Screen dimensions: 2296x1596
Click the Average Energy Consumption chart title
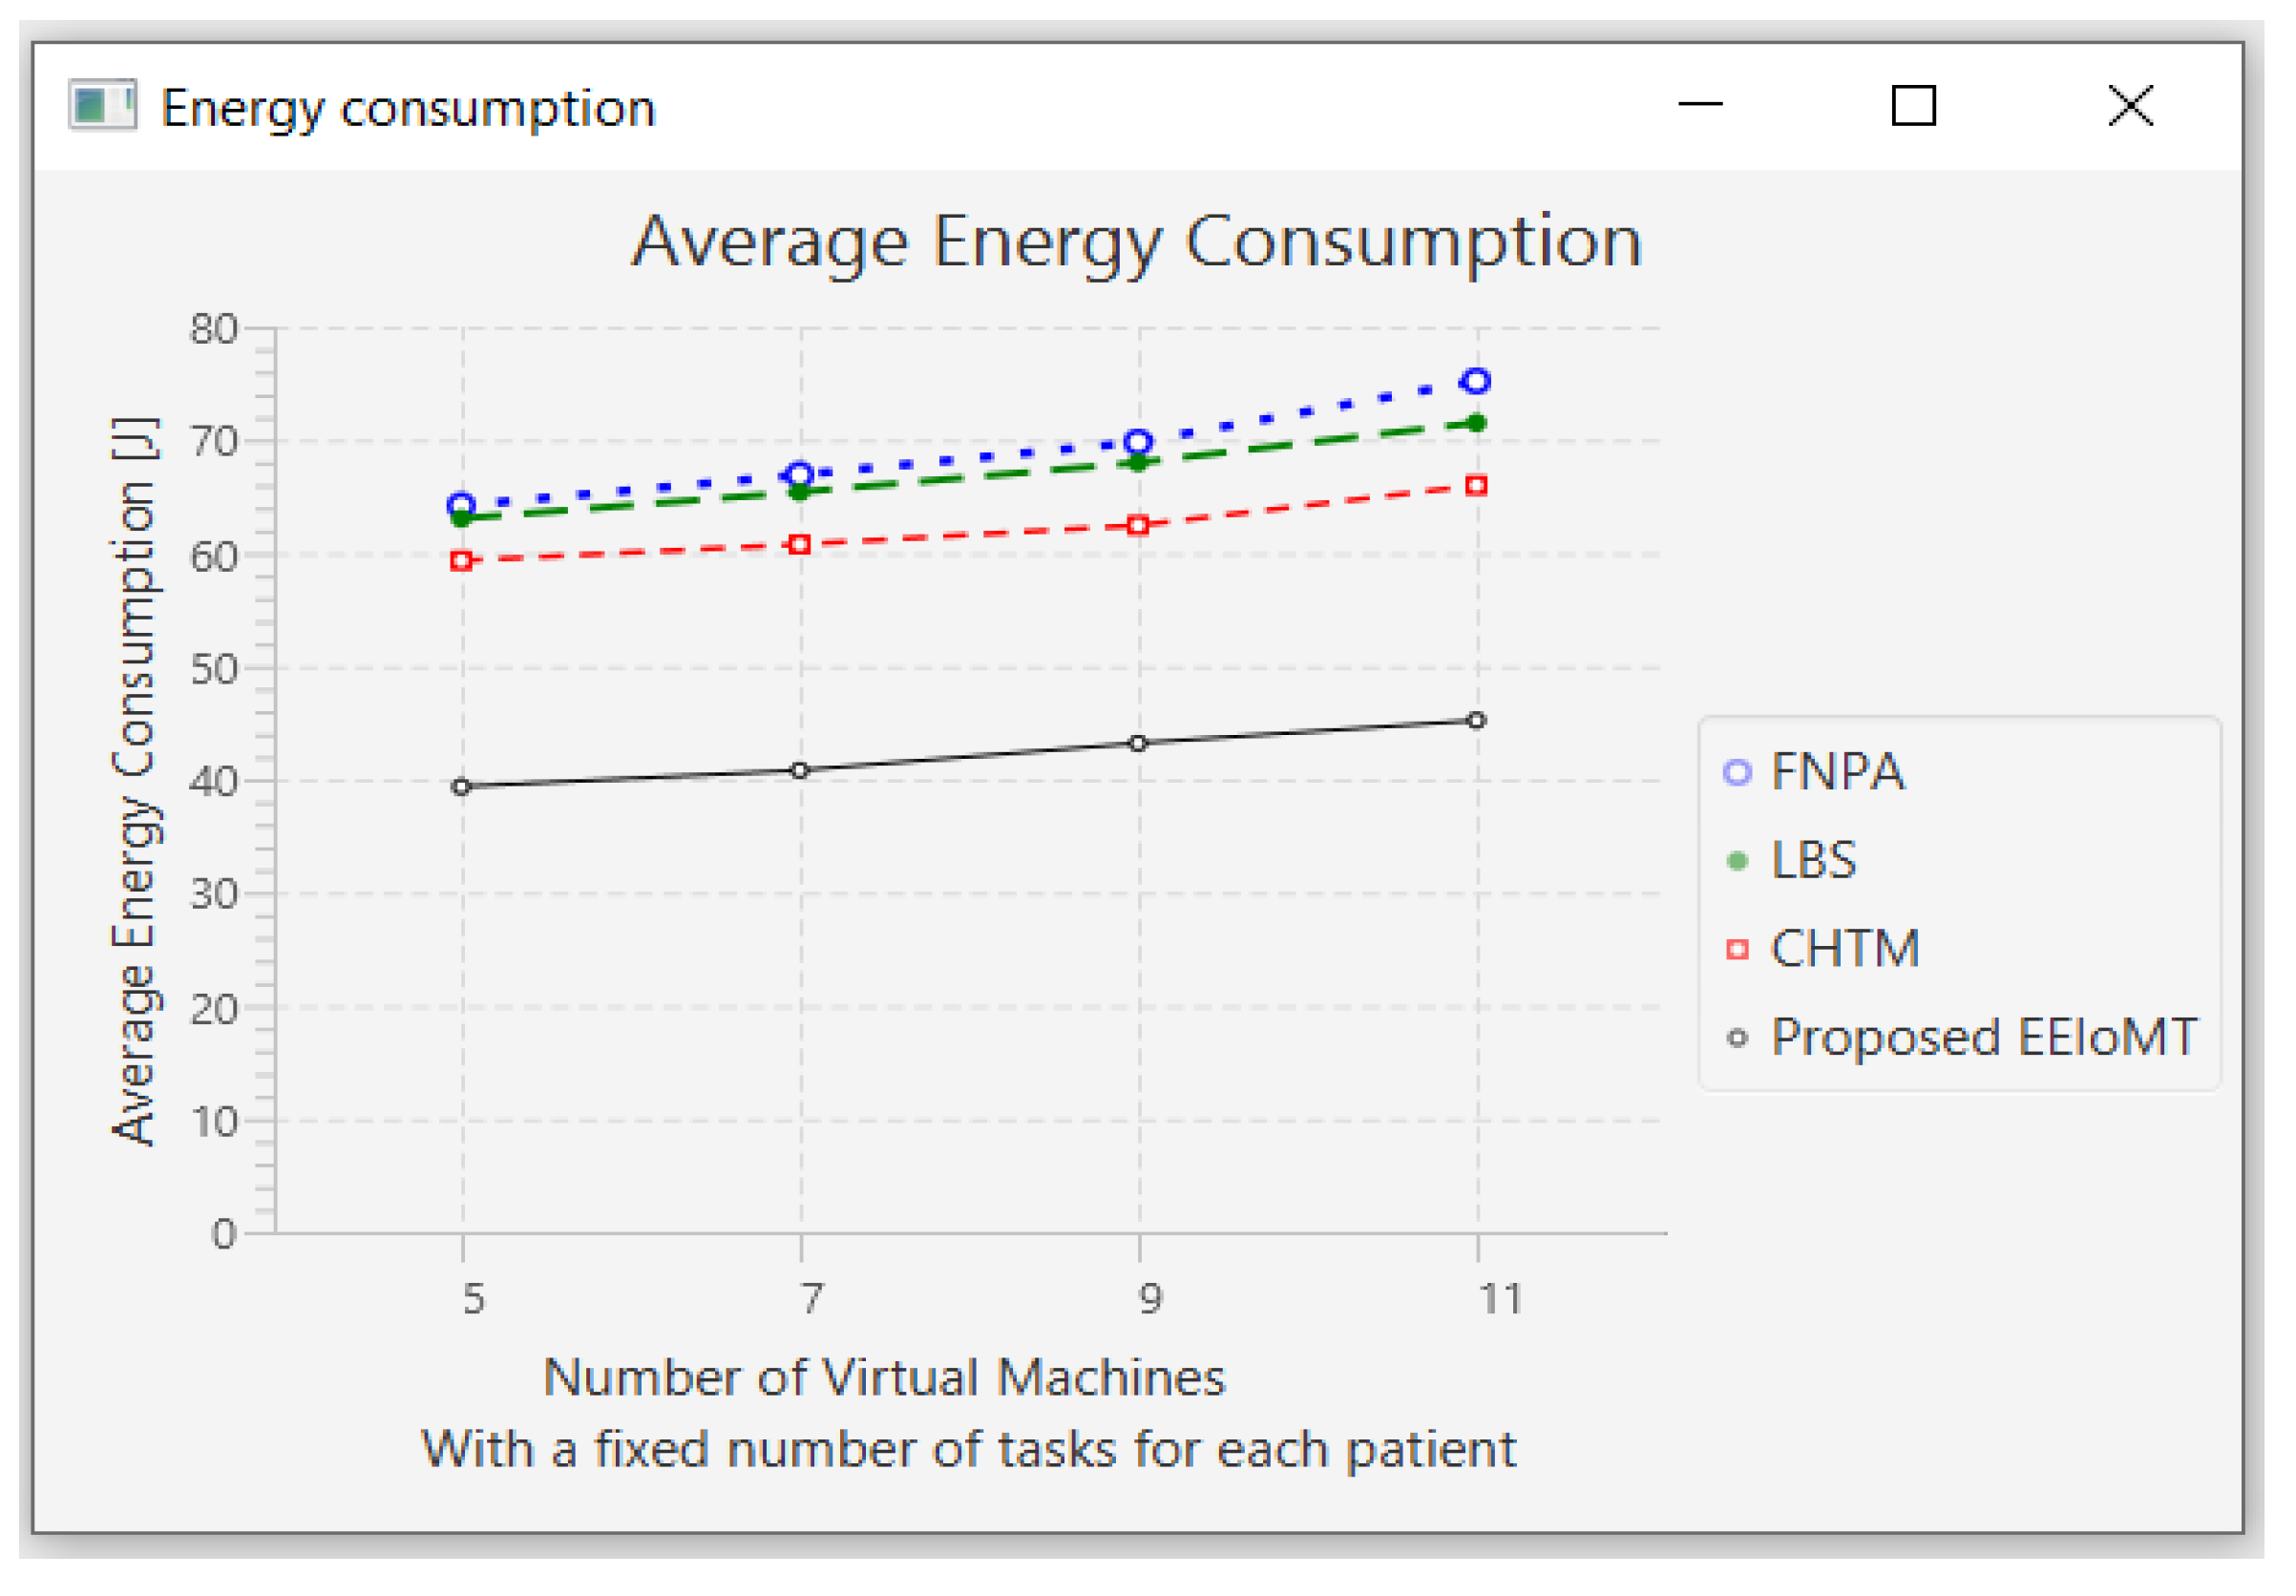[x=1137, y=242]
